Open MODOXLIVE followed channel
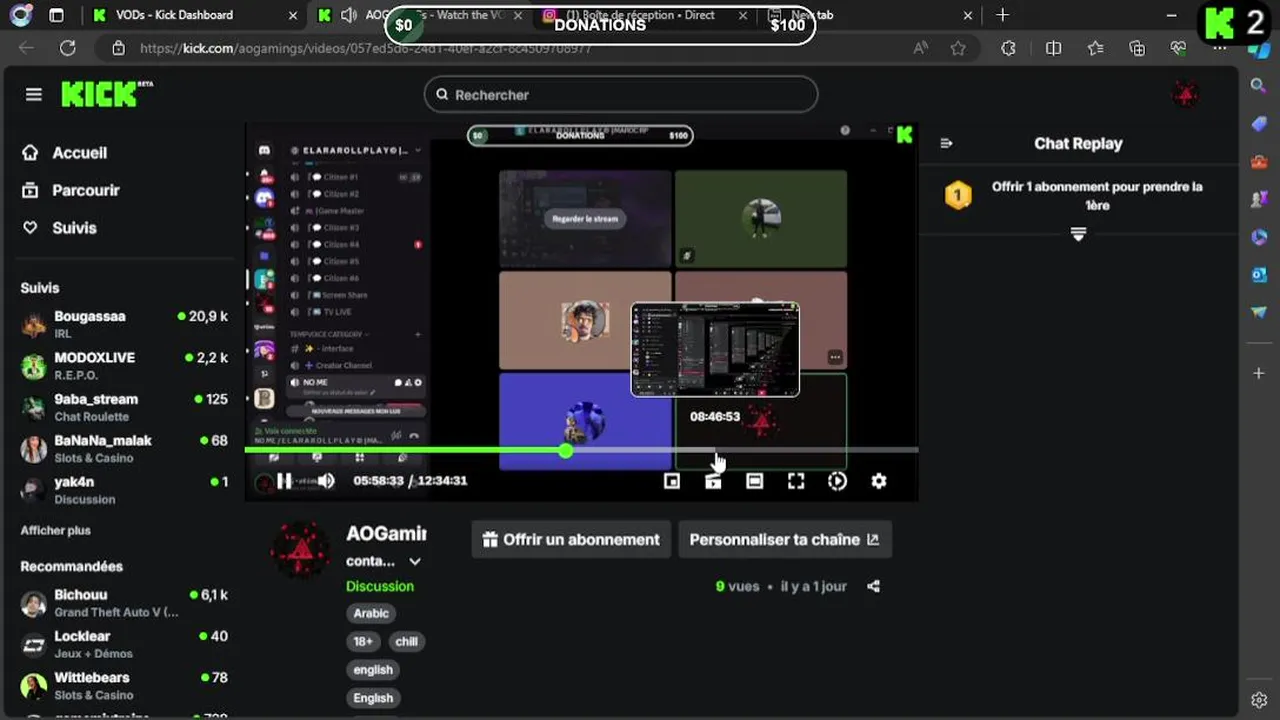Screen dimensions: 1280x720 (124, 365)
